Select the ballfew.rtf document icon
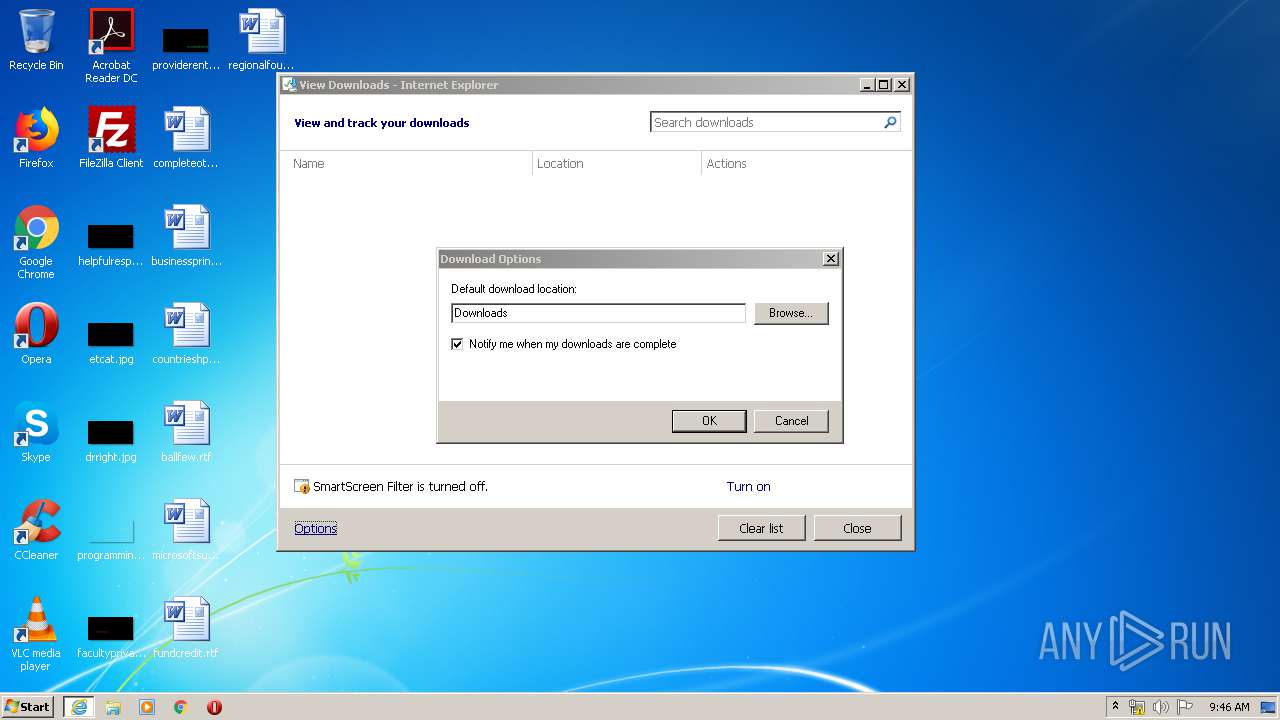Viewport: 1280px width, 720px height. [x=186, y=432]
